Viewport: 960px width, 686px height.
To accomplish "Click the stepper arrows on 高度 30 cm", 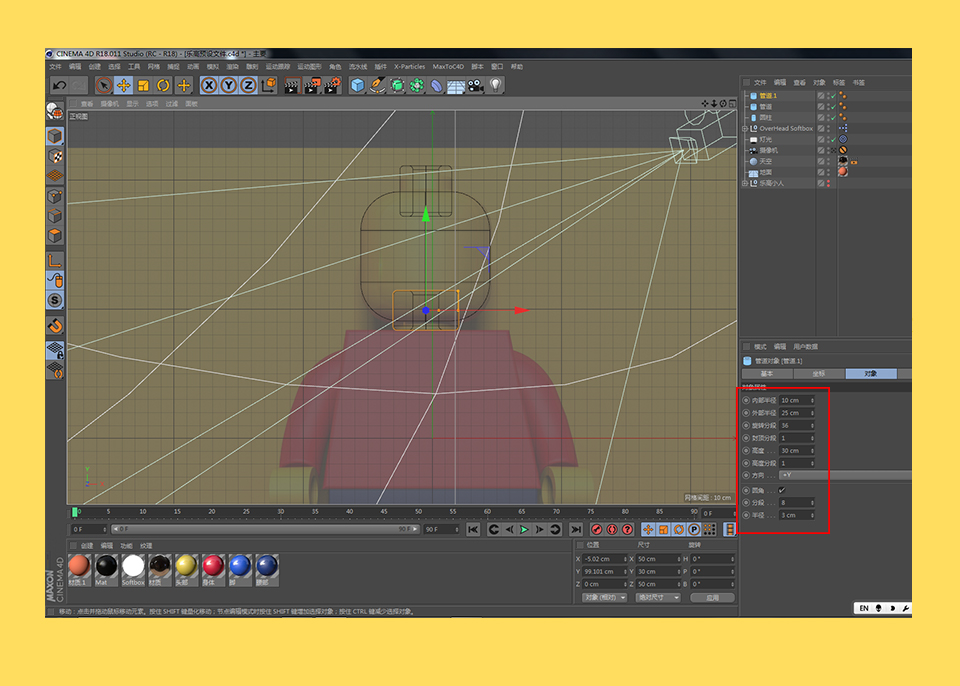I will tap(812, 451).
